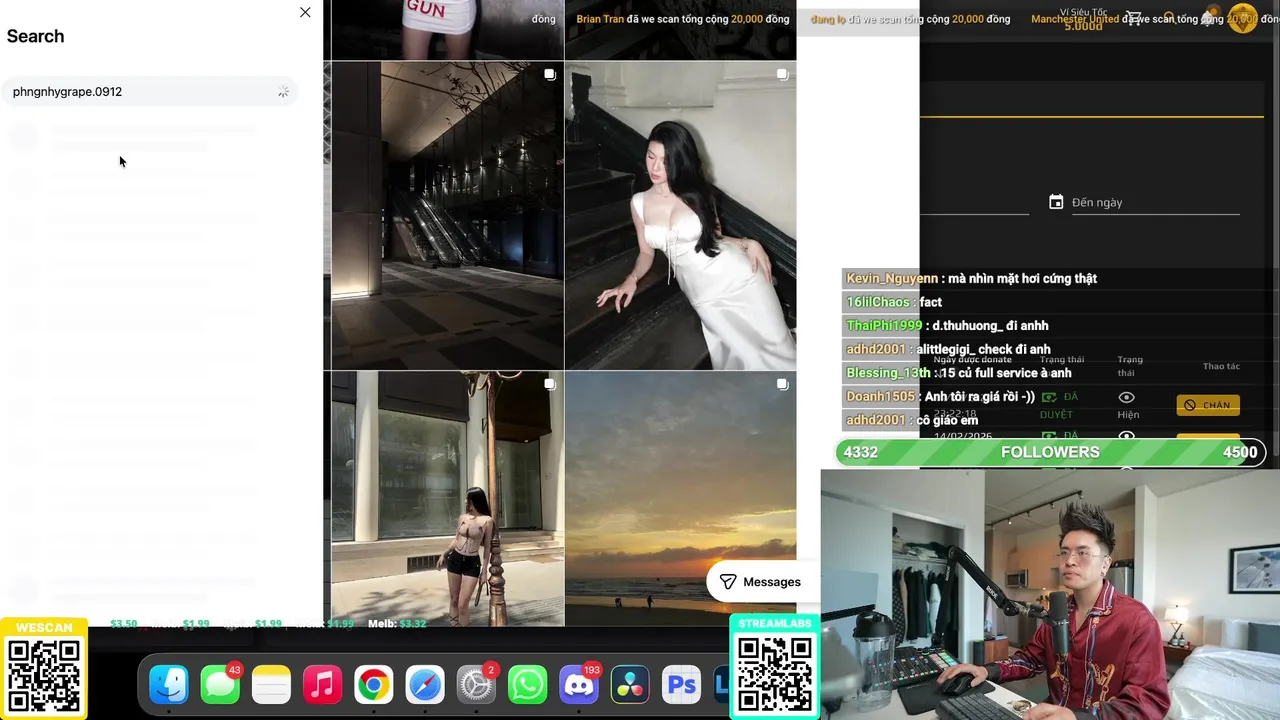The image size is (1280, 720).
Task: Switch to Google Chrome in the Dock
Action: [373, 685]
